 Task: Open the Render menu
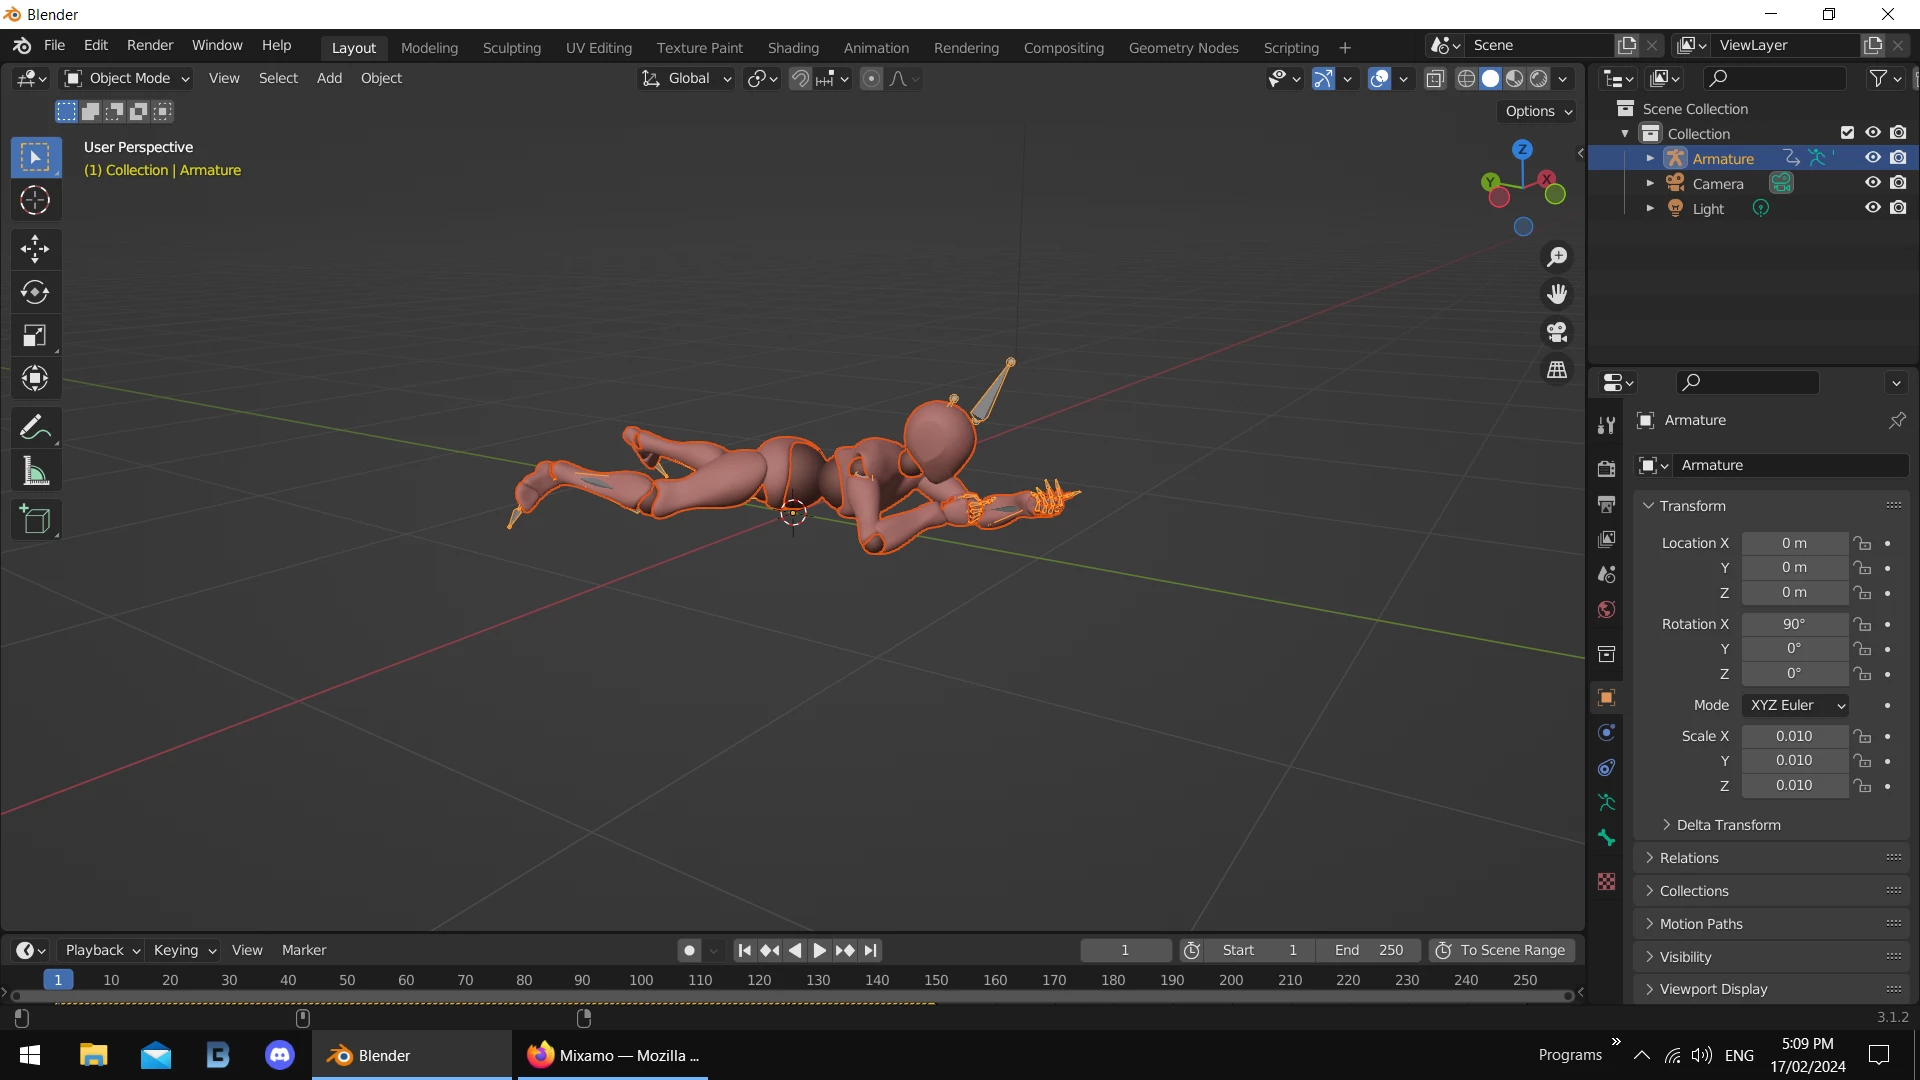coord(150,45)
